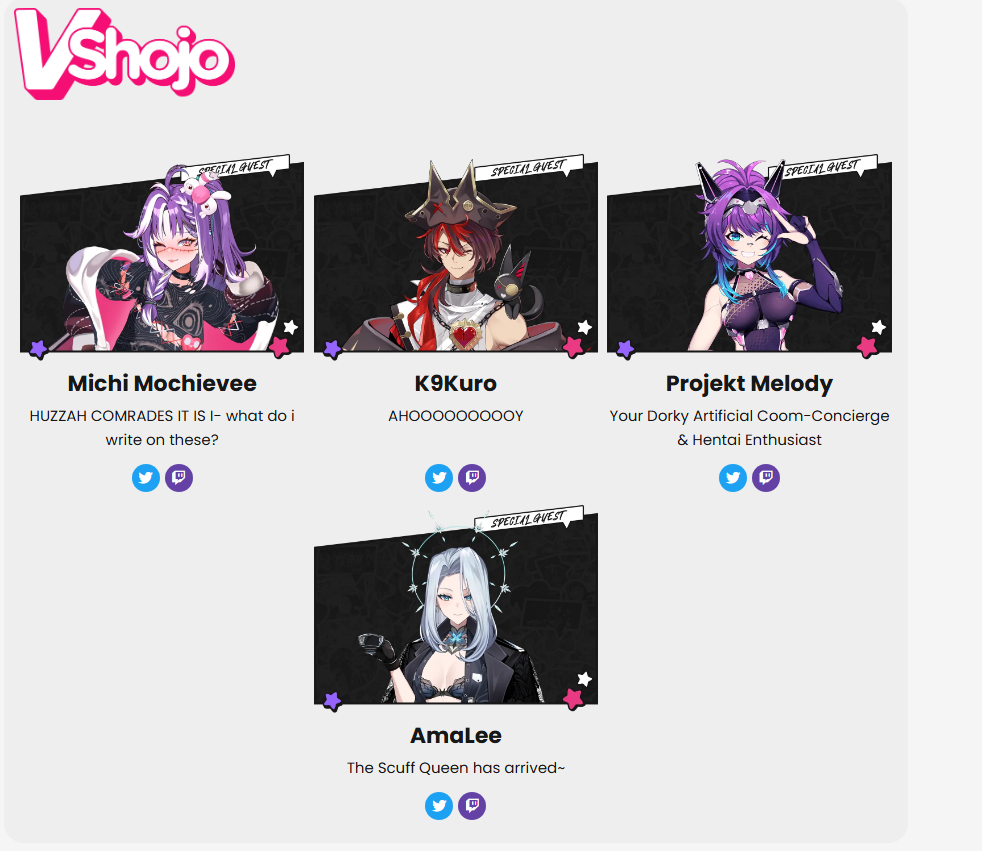The image size is (982, 851).
Task: Click Special Guest banner above AmaLee
Action: 529,518
